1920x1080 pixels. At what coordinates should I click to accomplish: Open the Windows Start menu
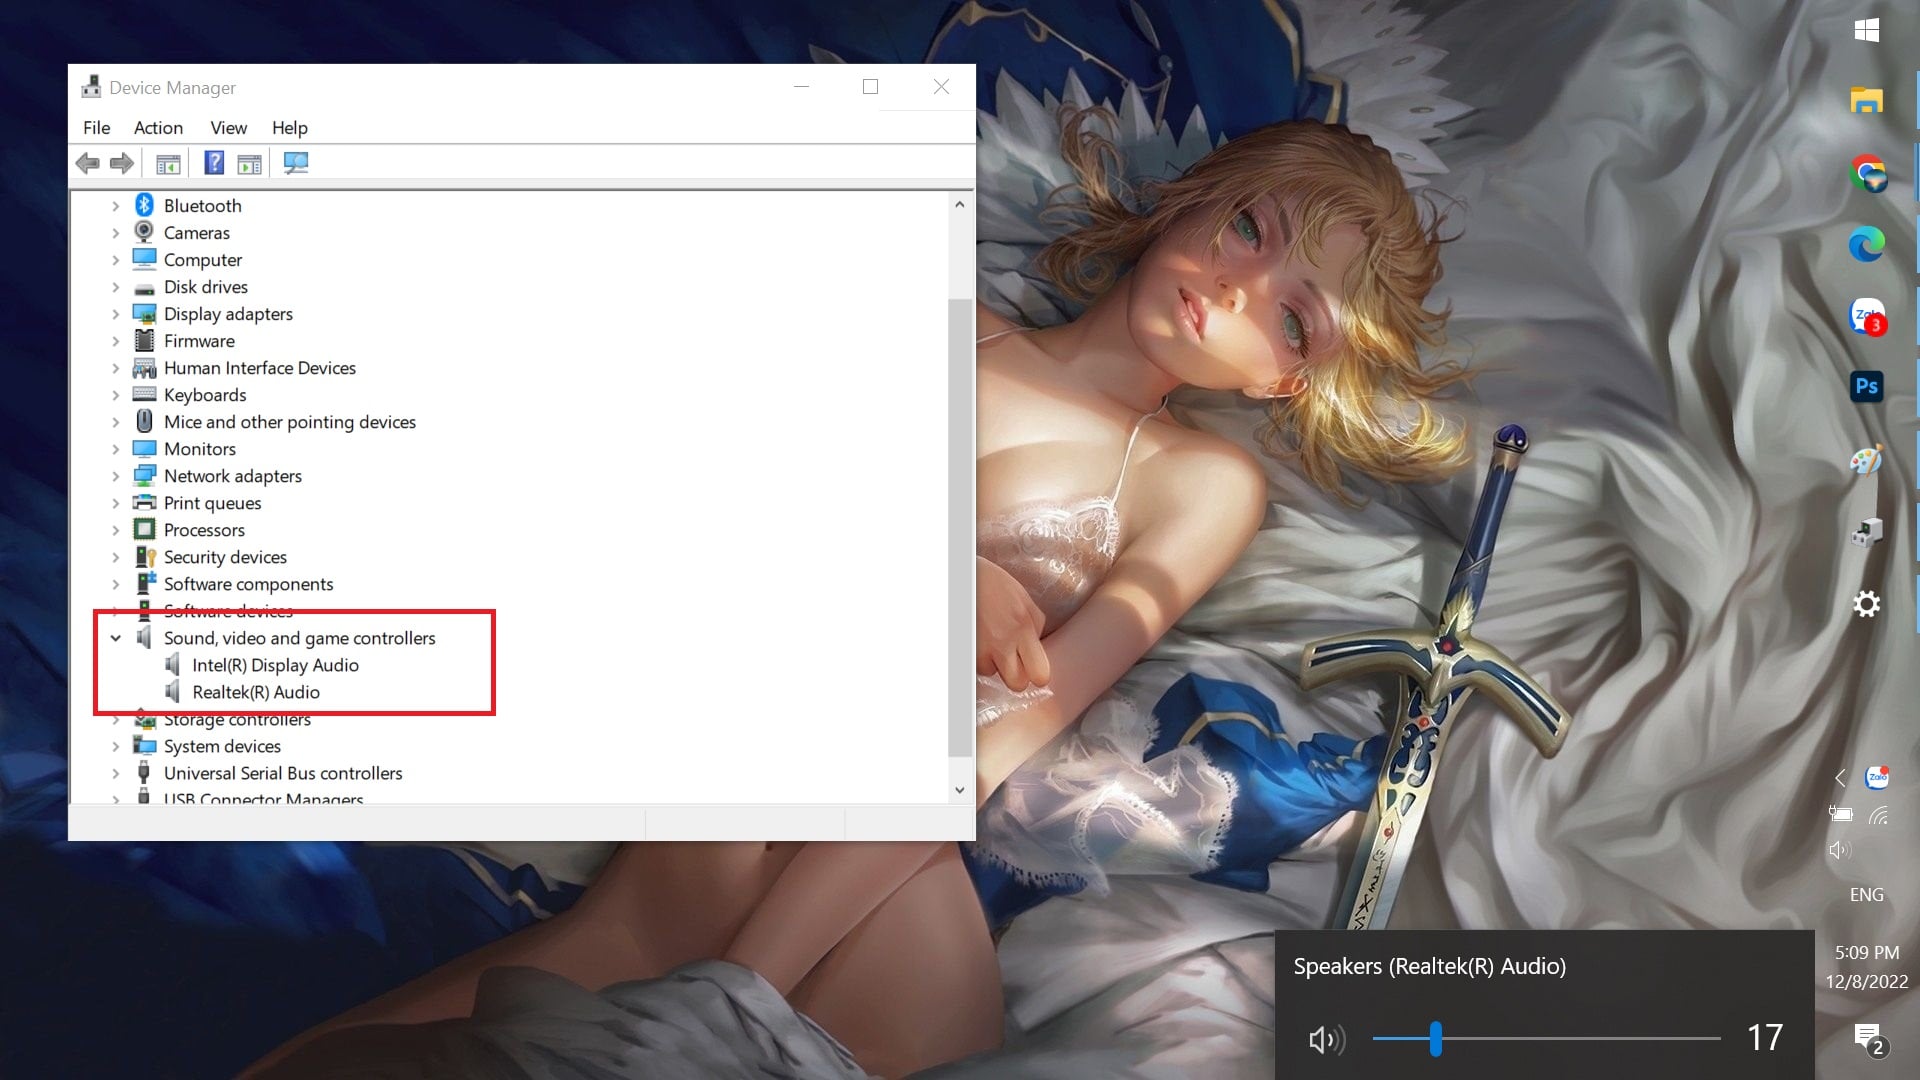pos(1866,30)
